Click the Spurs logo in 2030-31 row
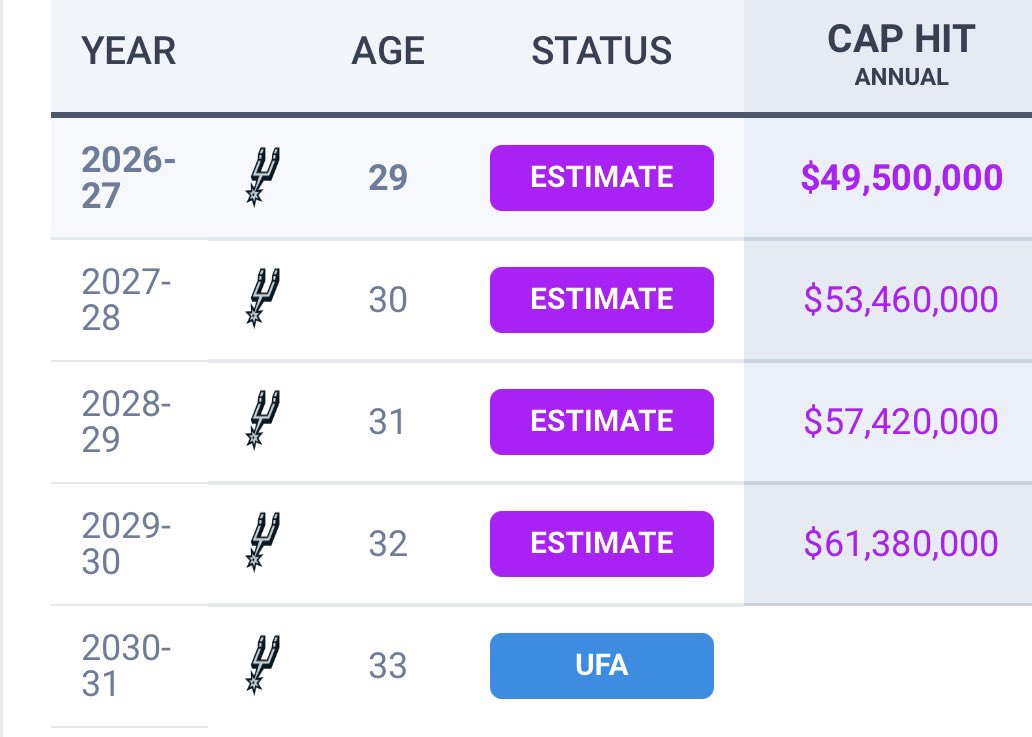 (263, 665)
